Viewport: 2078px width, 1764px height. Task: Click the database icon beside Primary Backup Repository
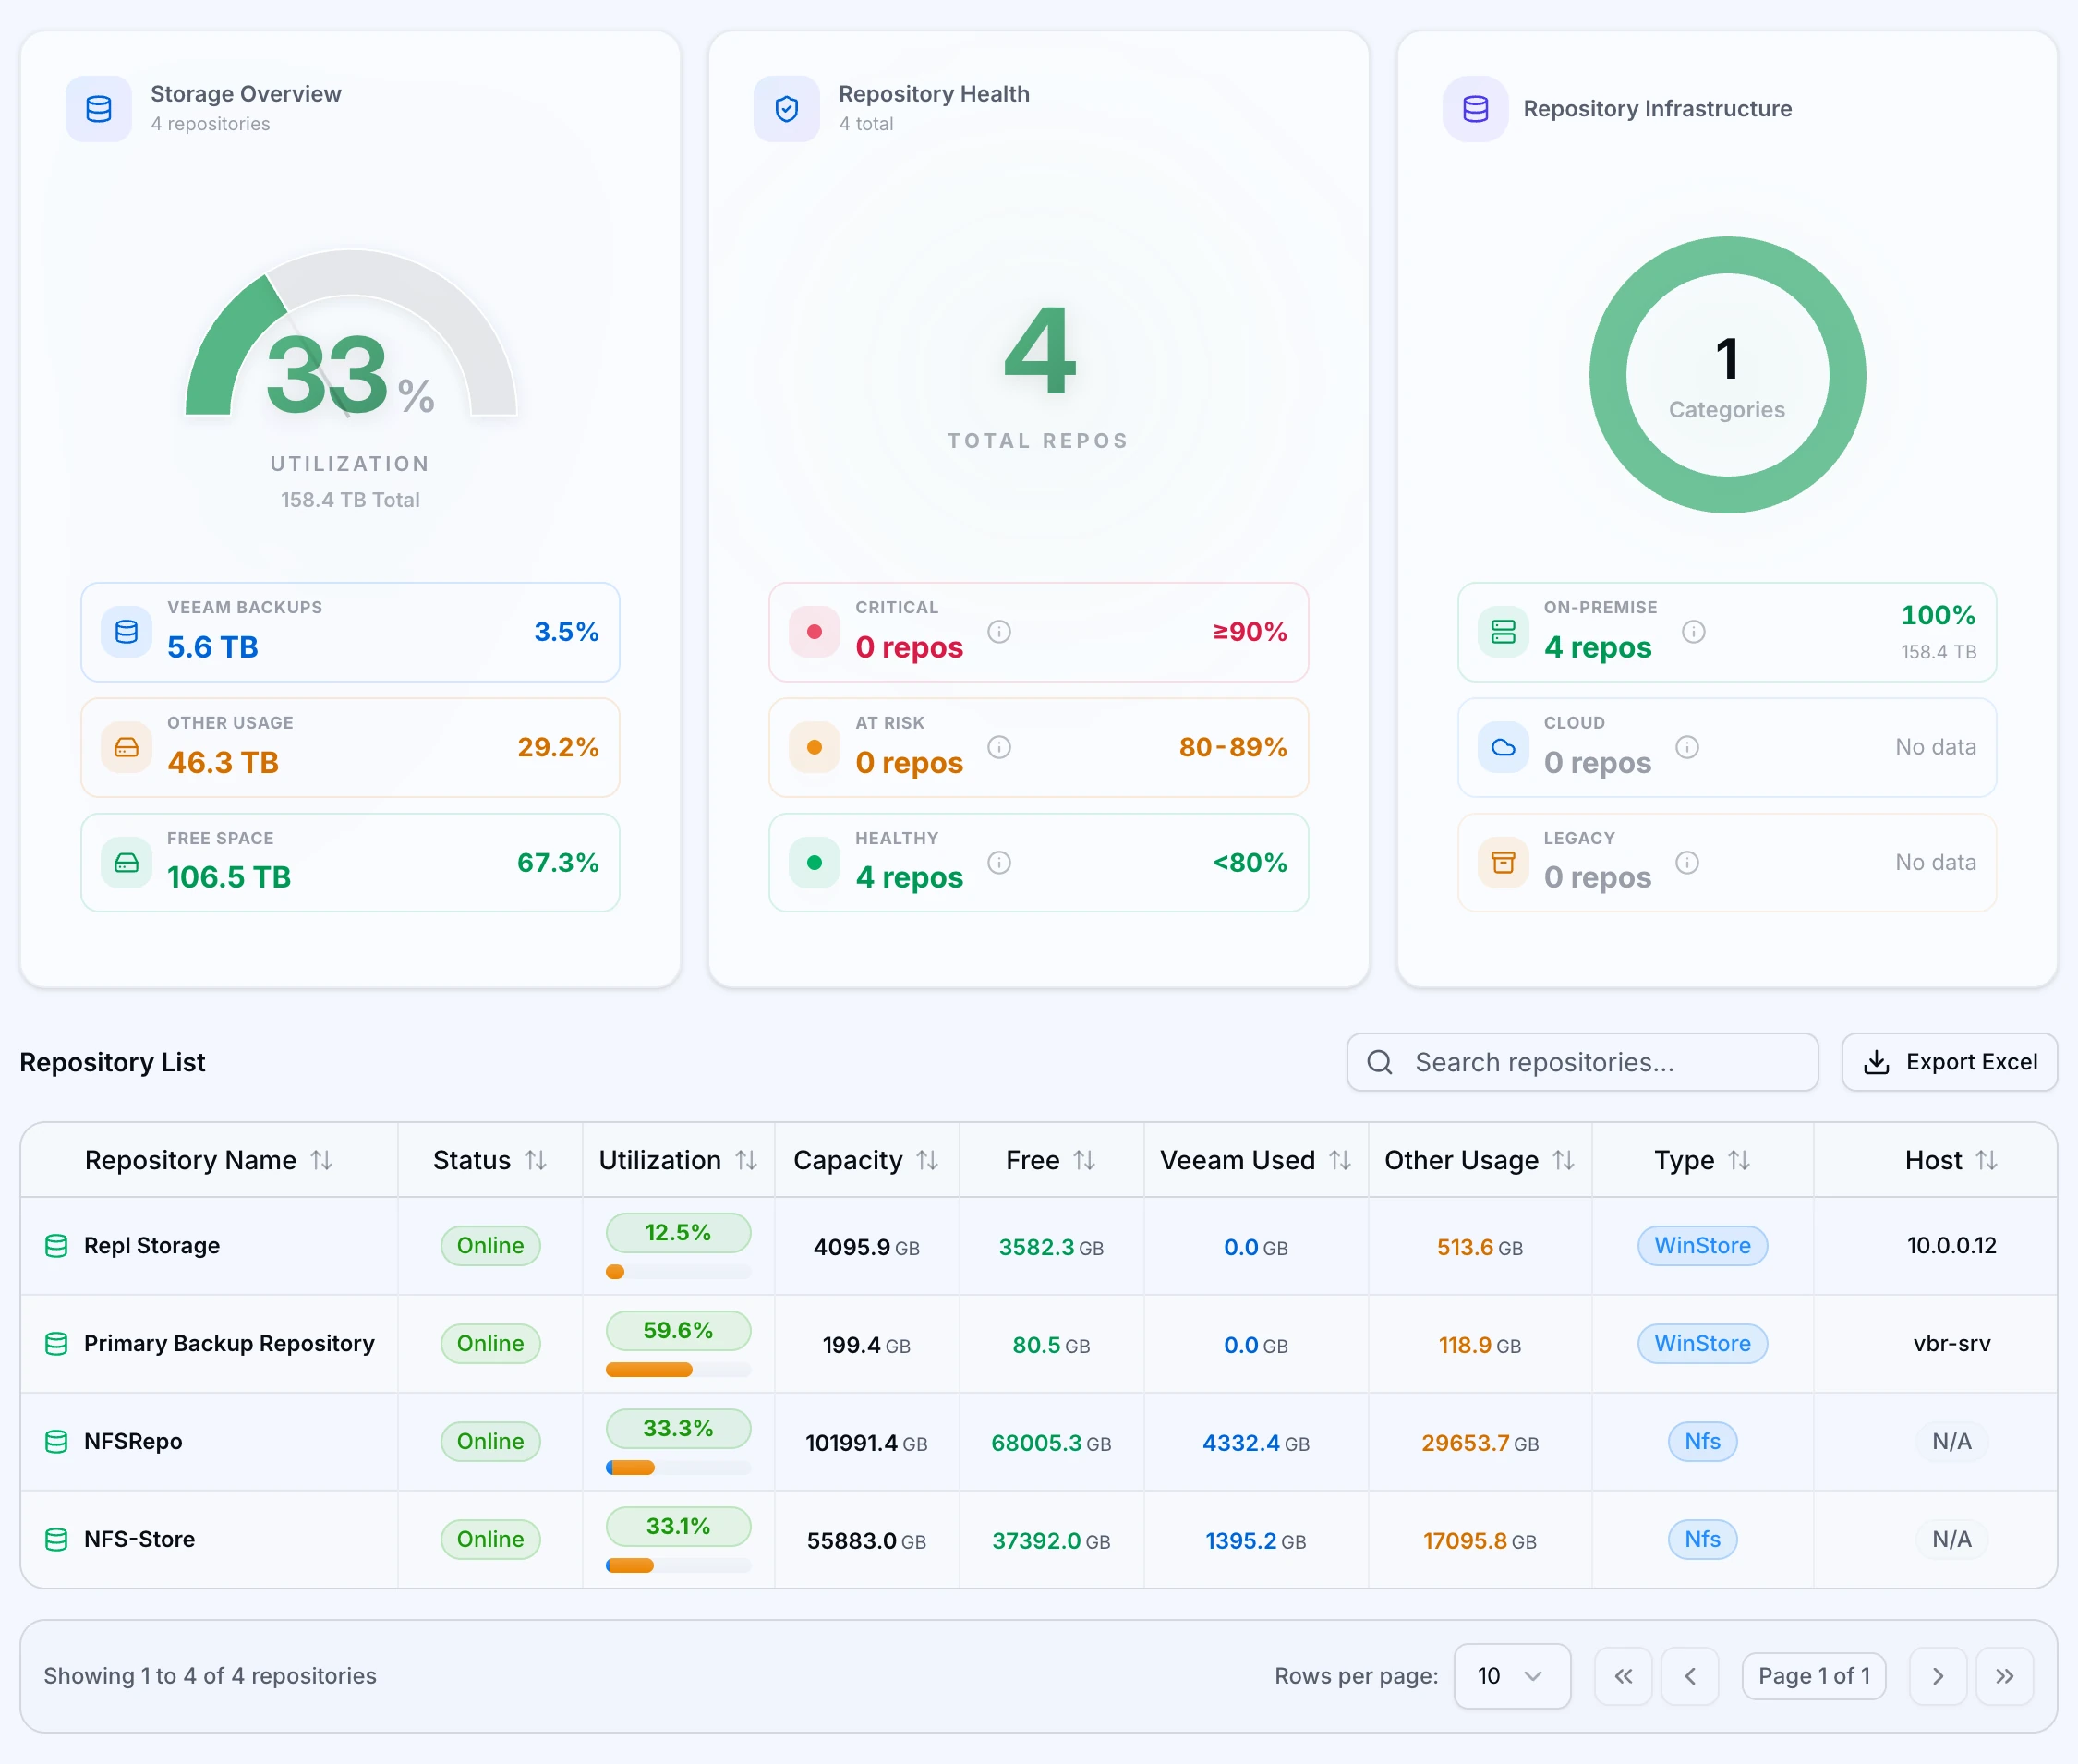point(57,1344)
